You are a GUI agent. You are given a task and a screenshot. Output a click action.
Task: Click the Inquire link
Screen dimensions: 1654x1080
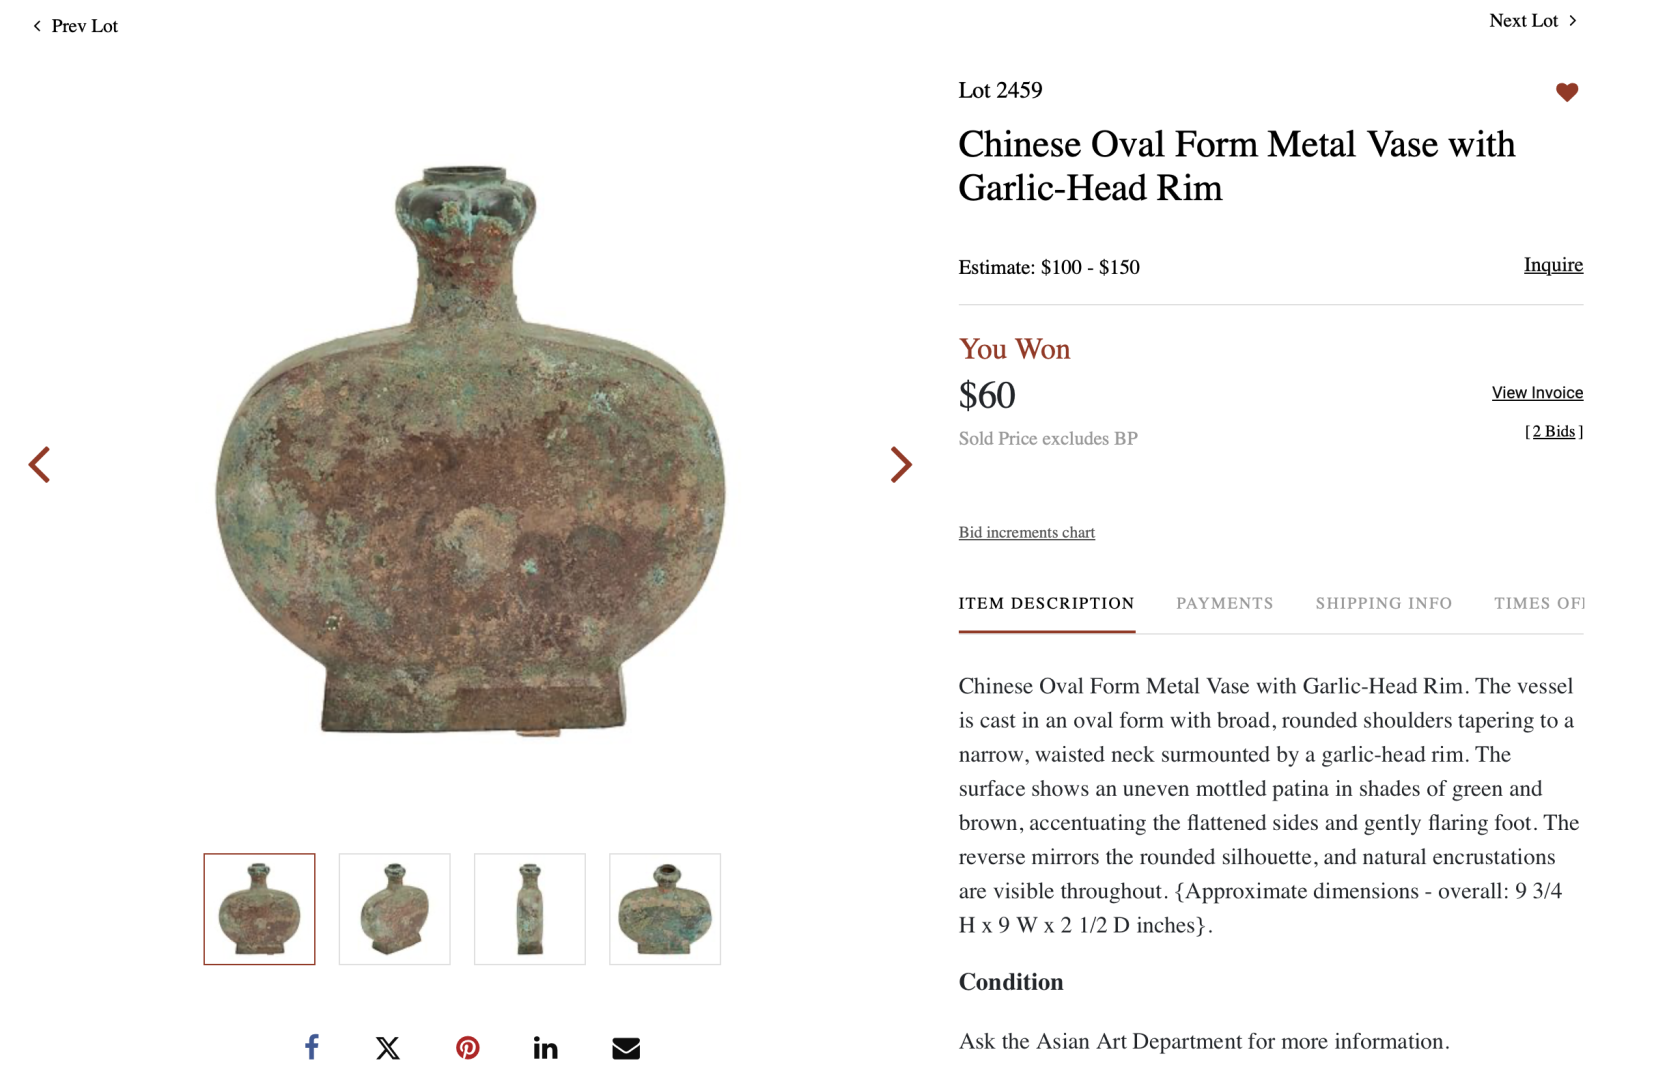[x=1552, y=265]
